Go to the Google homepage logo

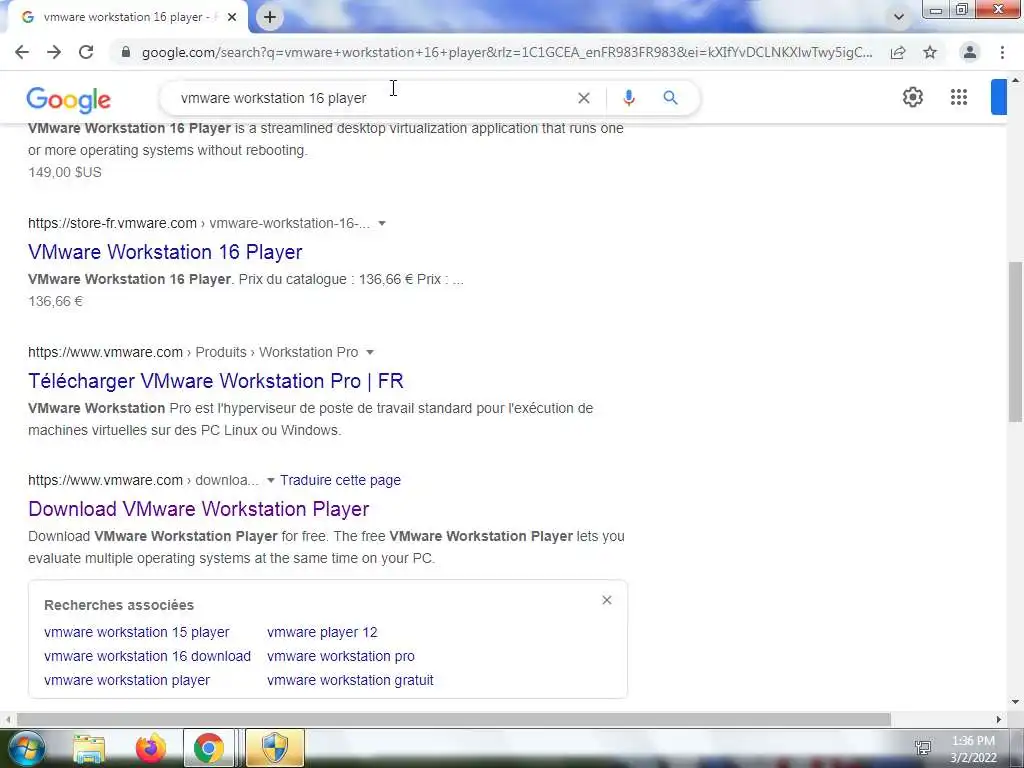click(69, 99)
